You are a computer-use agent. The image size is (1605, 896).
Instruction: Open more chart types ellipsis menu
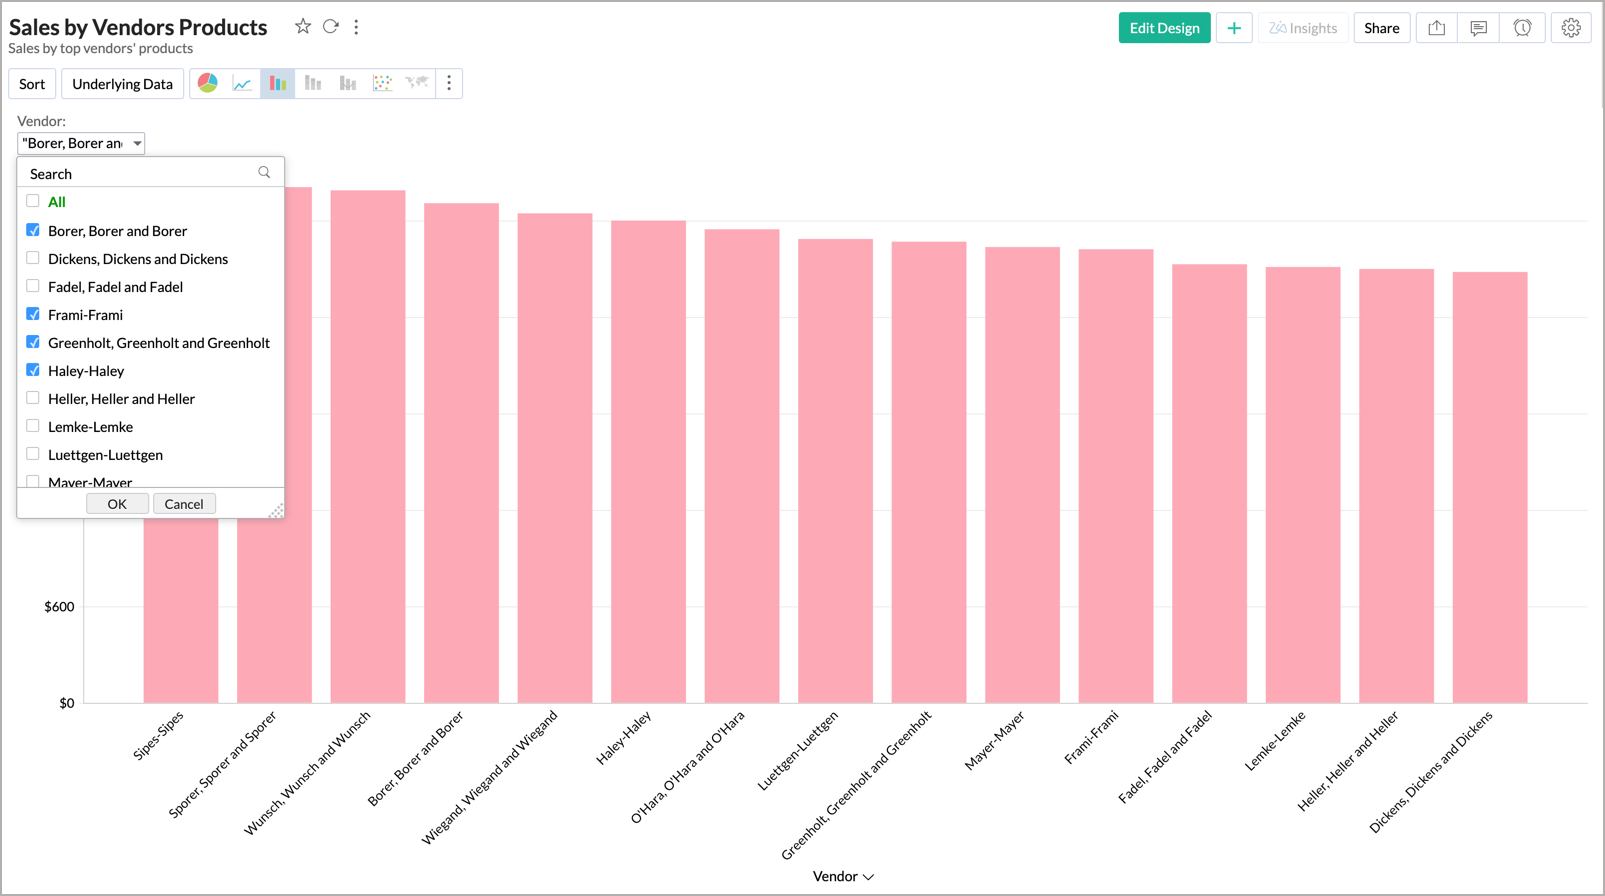[x=449, y=84]
